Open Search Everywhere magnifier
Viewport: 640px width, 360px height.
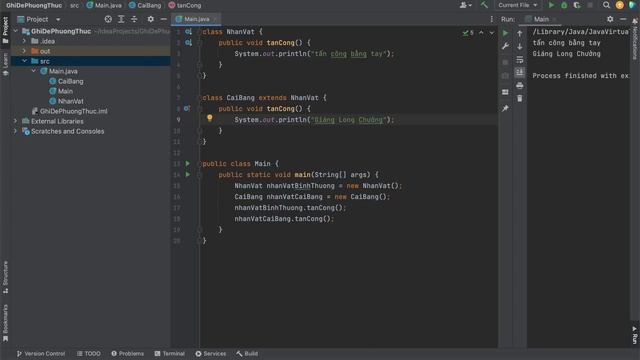pyautogui.click(x=607, y=5)
